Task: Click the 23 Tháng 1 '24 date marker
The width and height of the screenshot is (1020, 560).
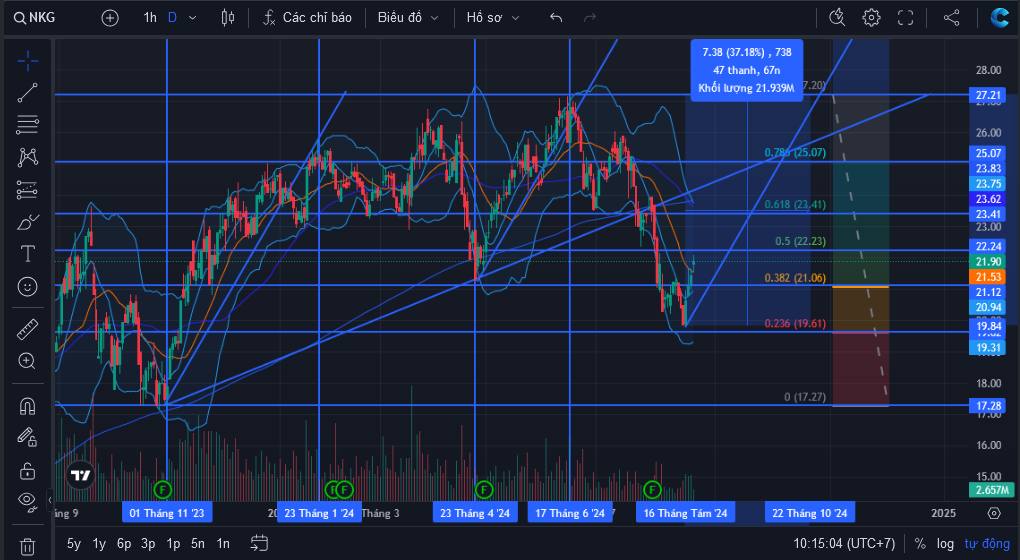Action: (x=319, y=513)
